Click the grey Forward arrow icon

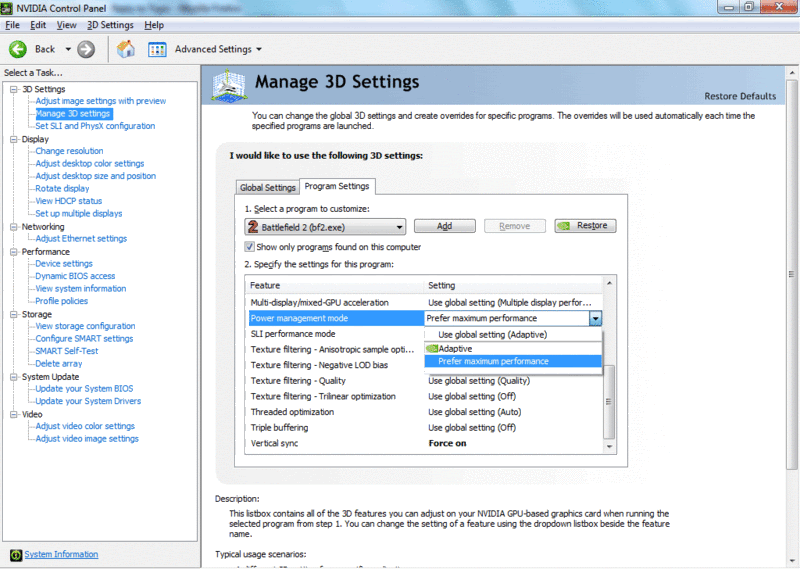pos(86,50)
